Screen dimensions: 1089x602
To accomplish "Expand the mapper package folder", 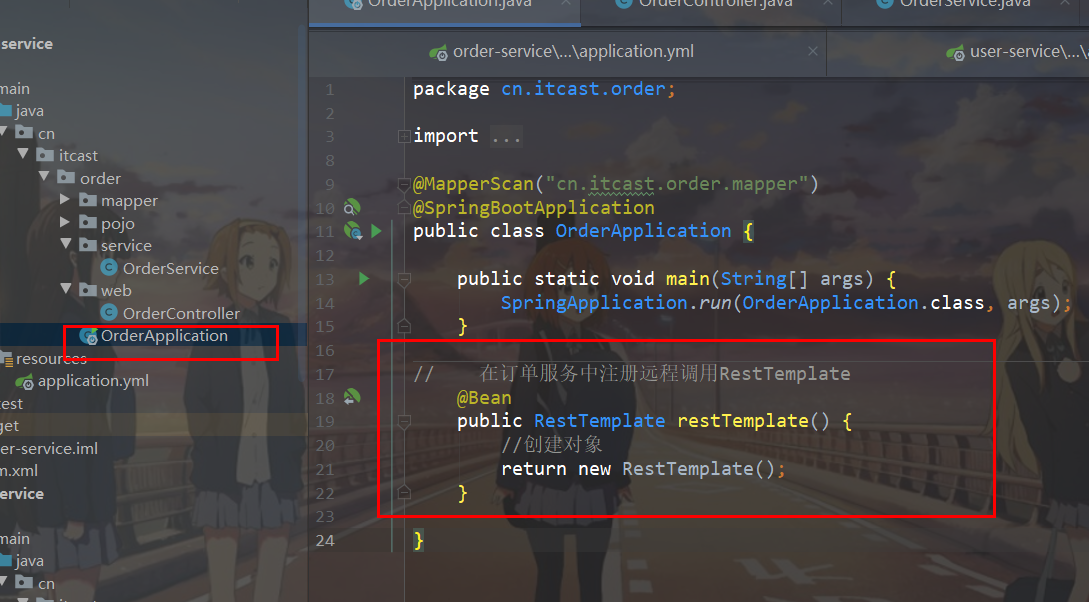I will click(65, 200).
